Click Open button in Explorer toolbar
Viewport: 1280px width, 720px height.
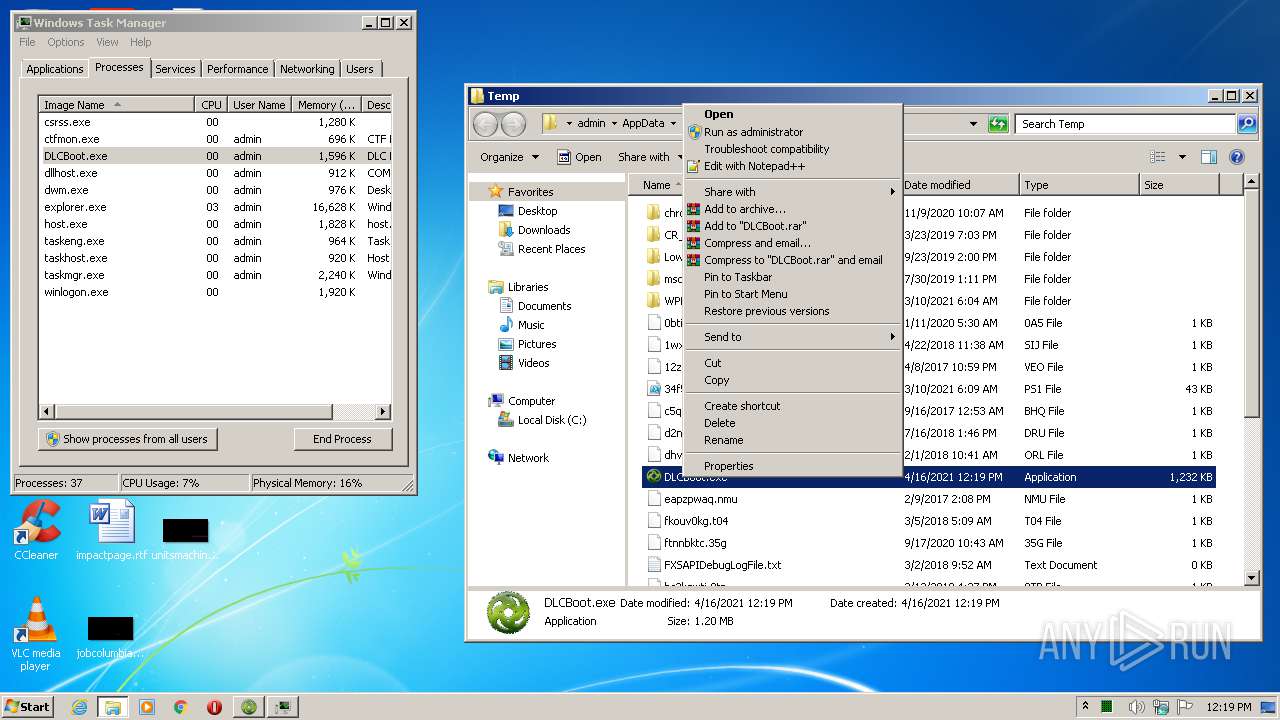tap(579, 157)
